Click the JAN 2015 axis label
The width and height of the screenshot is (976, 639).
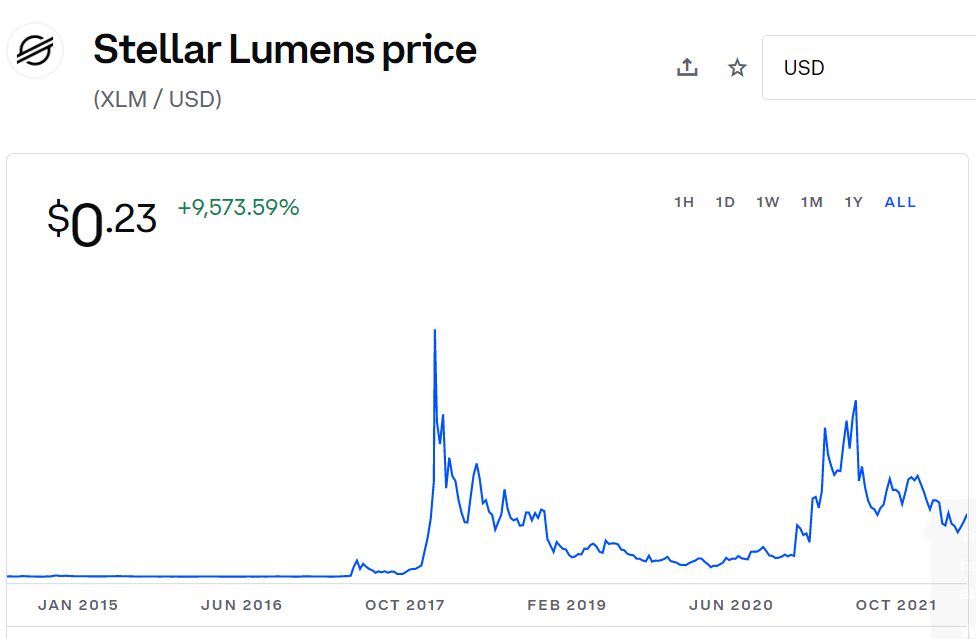click(77, 605)
